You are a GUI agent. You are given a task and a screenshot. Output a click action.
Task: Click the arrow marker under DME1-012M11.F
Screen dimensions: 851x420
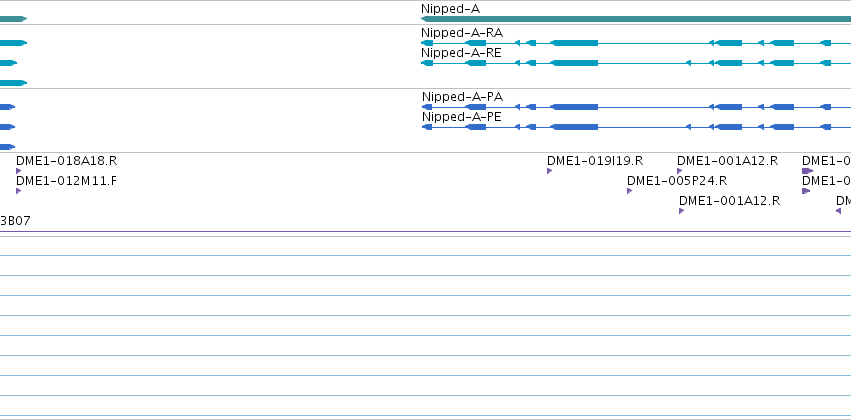(x=19, y=191)
